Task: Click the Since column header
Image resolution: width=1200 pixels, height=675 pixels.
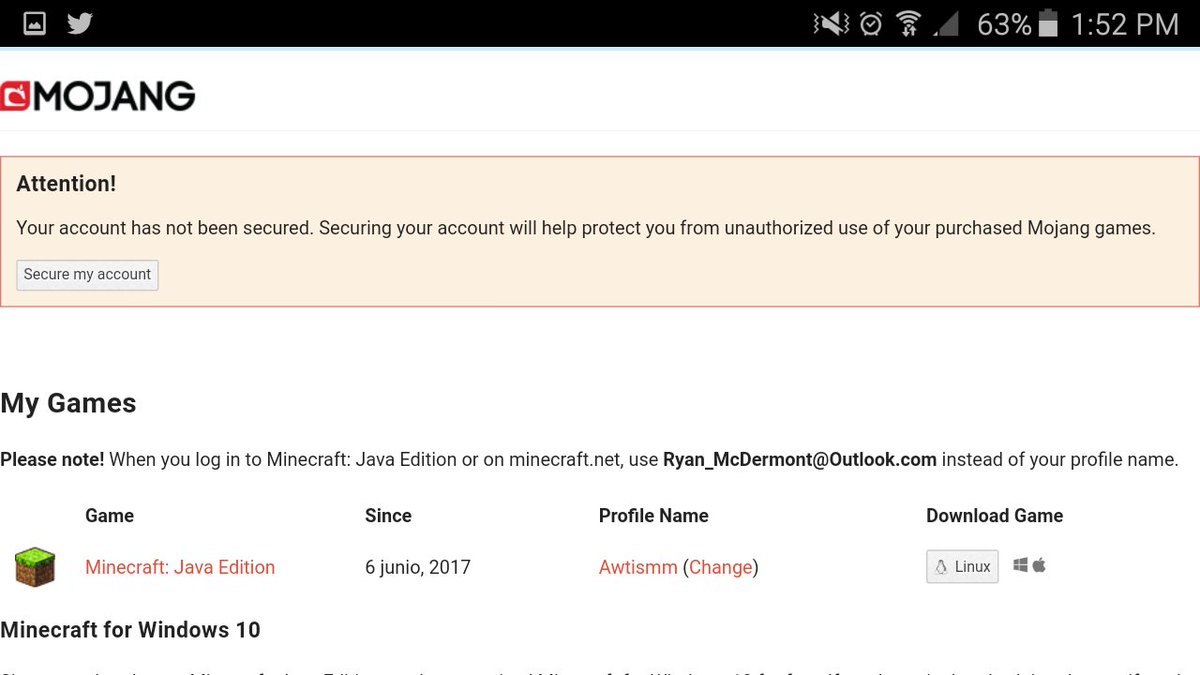Action: click(388, 516)
